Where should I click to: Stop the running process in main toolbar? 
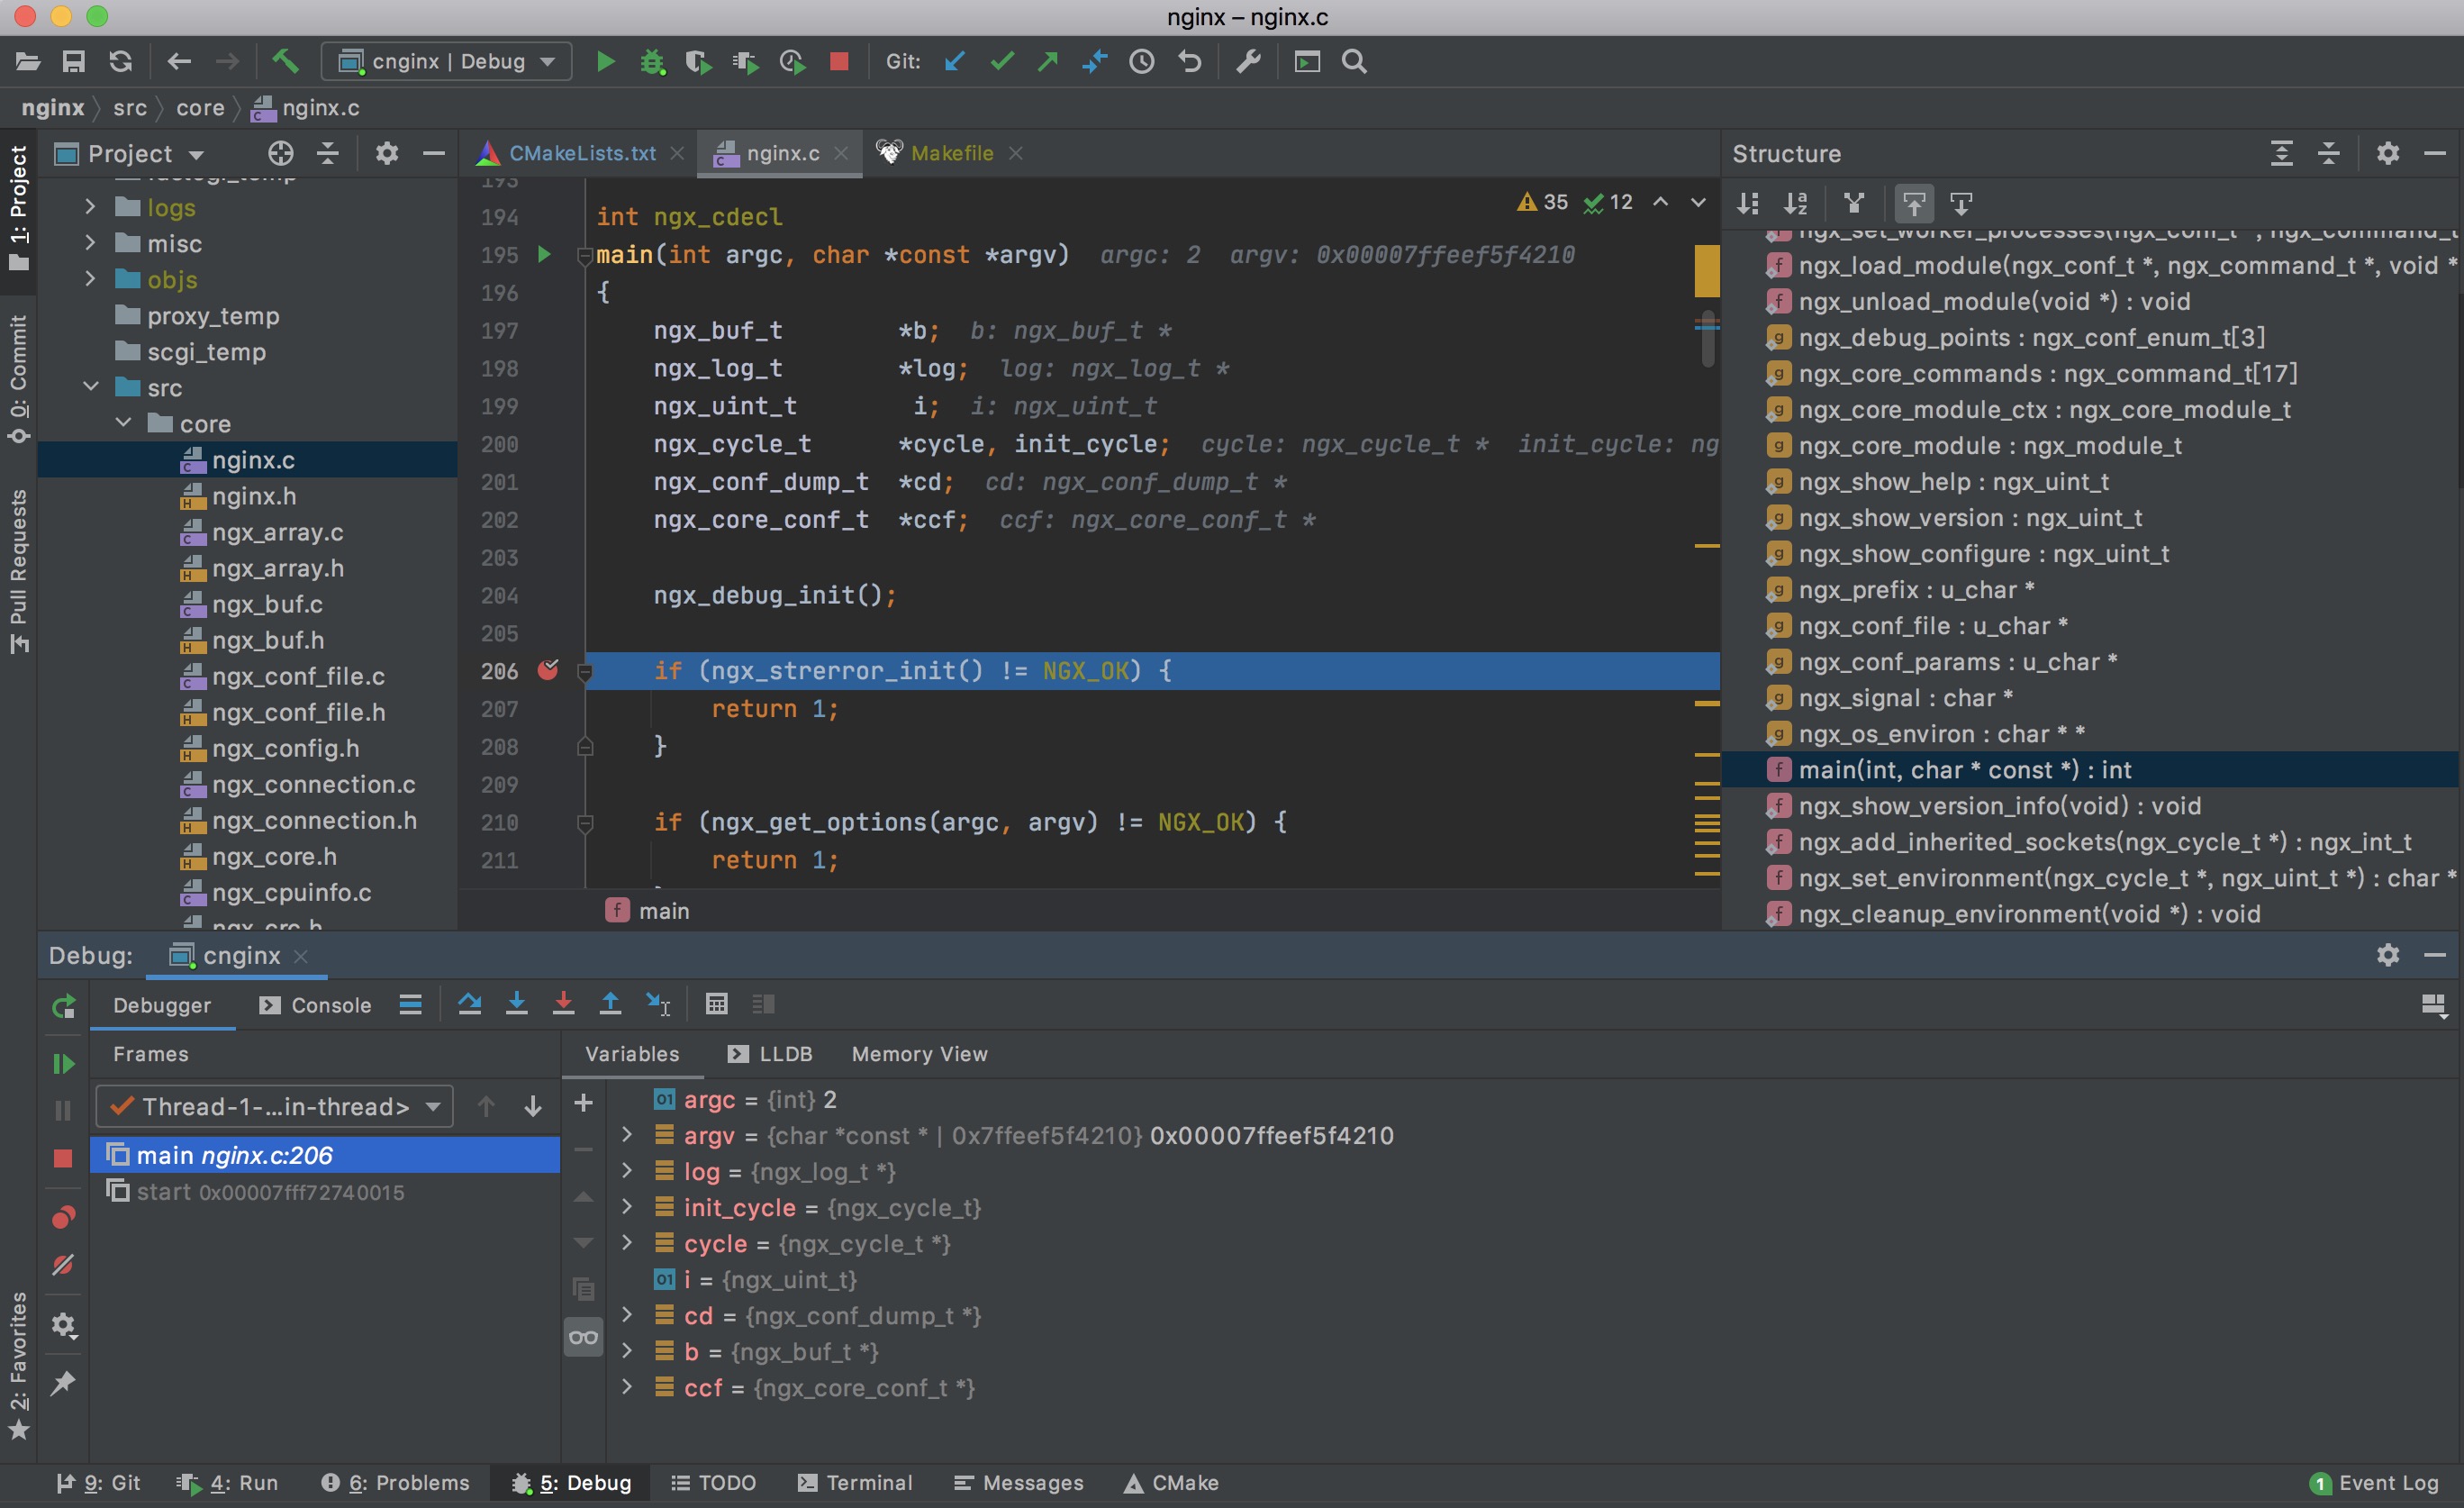(839, 62)
